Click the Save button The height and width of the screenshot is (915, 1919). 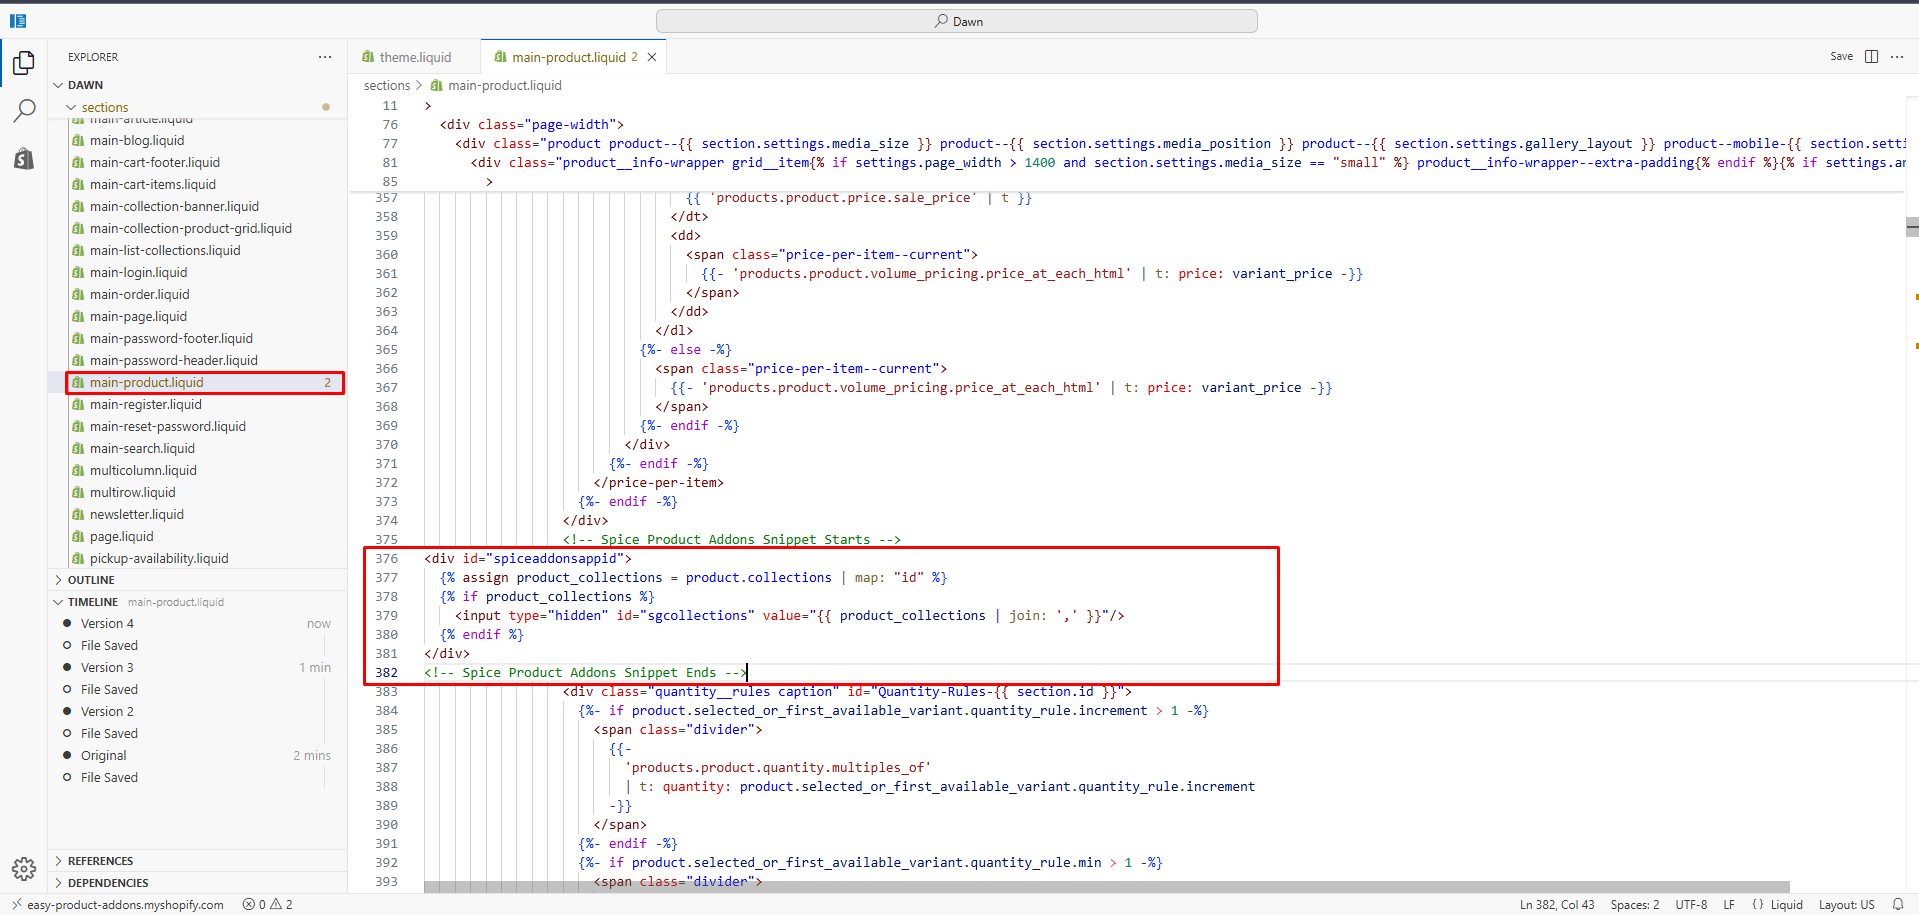click(x=1841, y=57)
